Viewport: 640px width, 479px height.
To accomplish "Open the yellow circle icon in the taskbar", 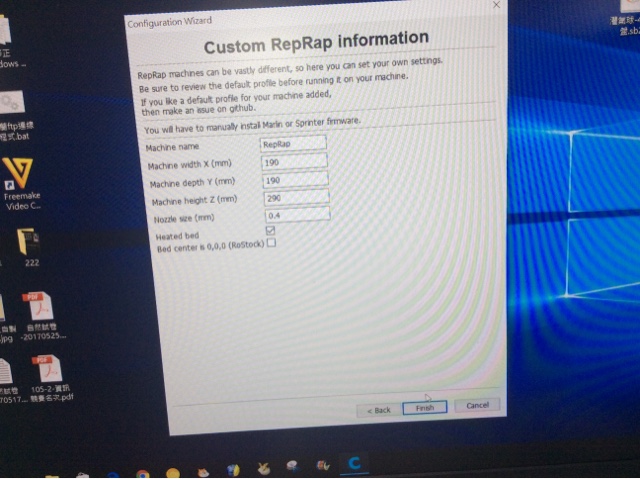I will click(x=173, y=473).
